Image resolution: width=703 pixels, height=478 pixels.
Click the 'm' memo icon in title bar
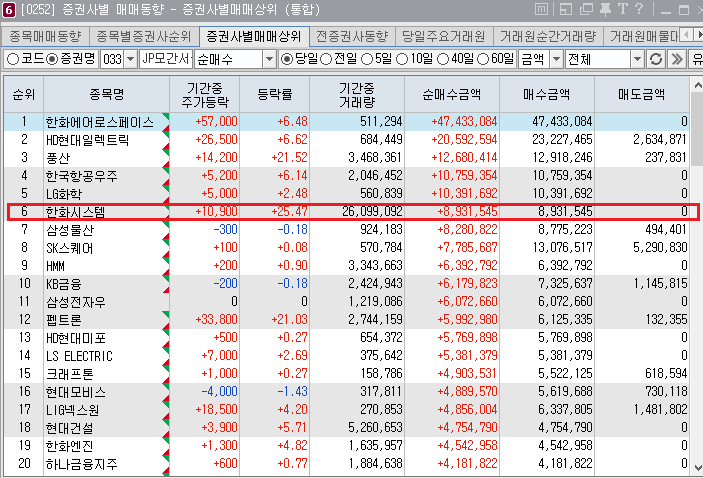[542, 9]
